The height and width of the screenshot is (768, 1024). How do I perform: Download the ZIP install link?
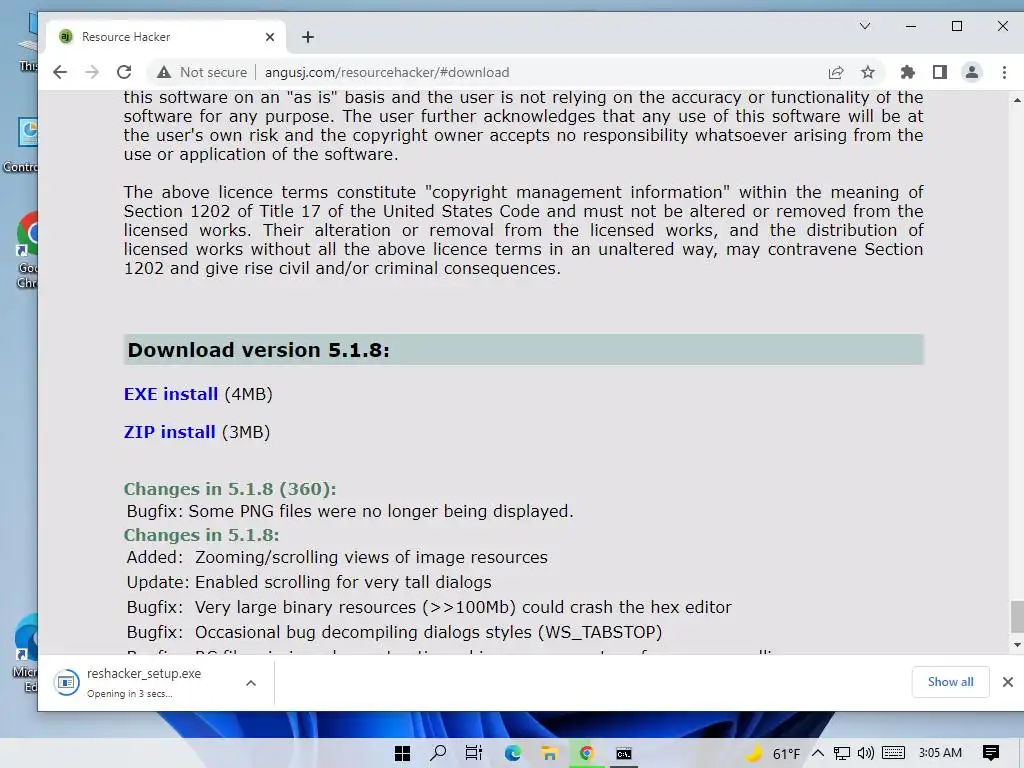169,432
